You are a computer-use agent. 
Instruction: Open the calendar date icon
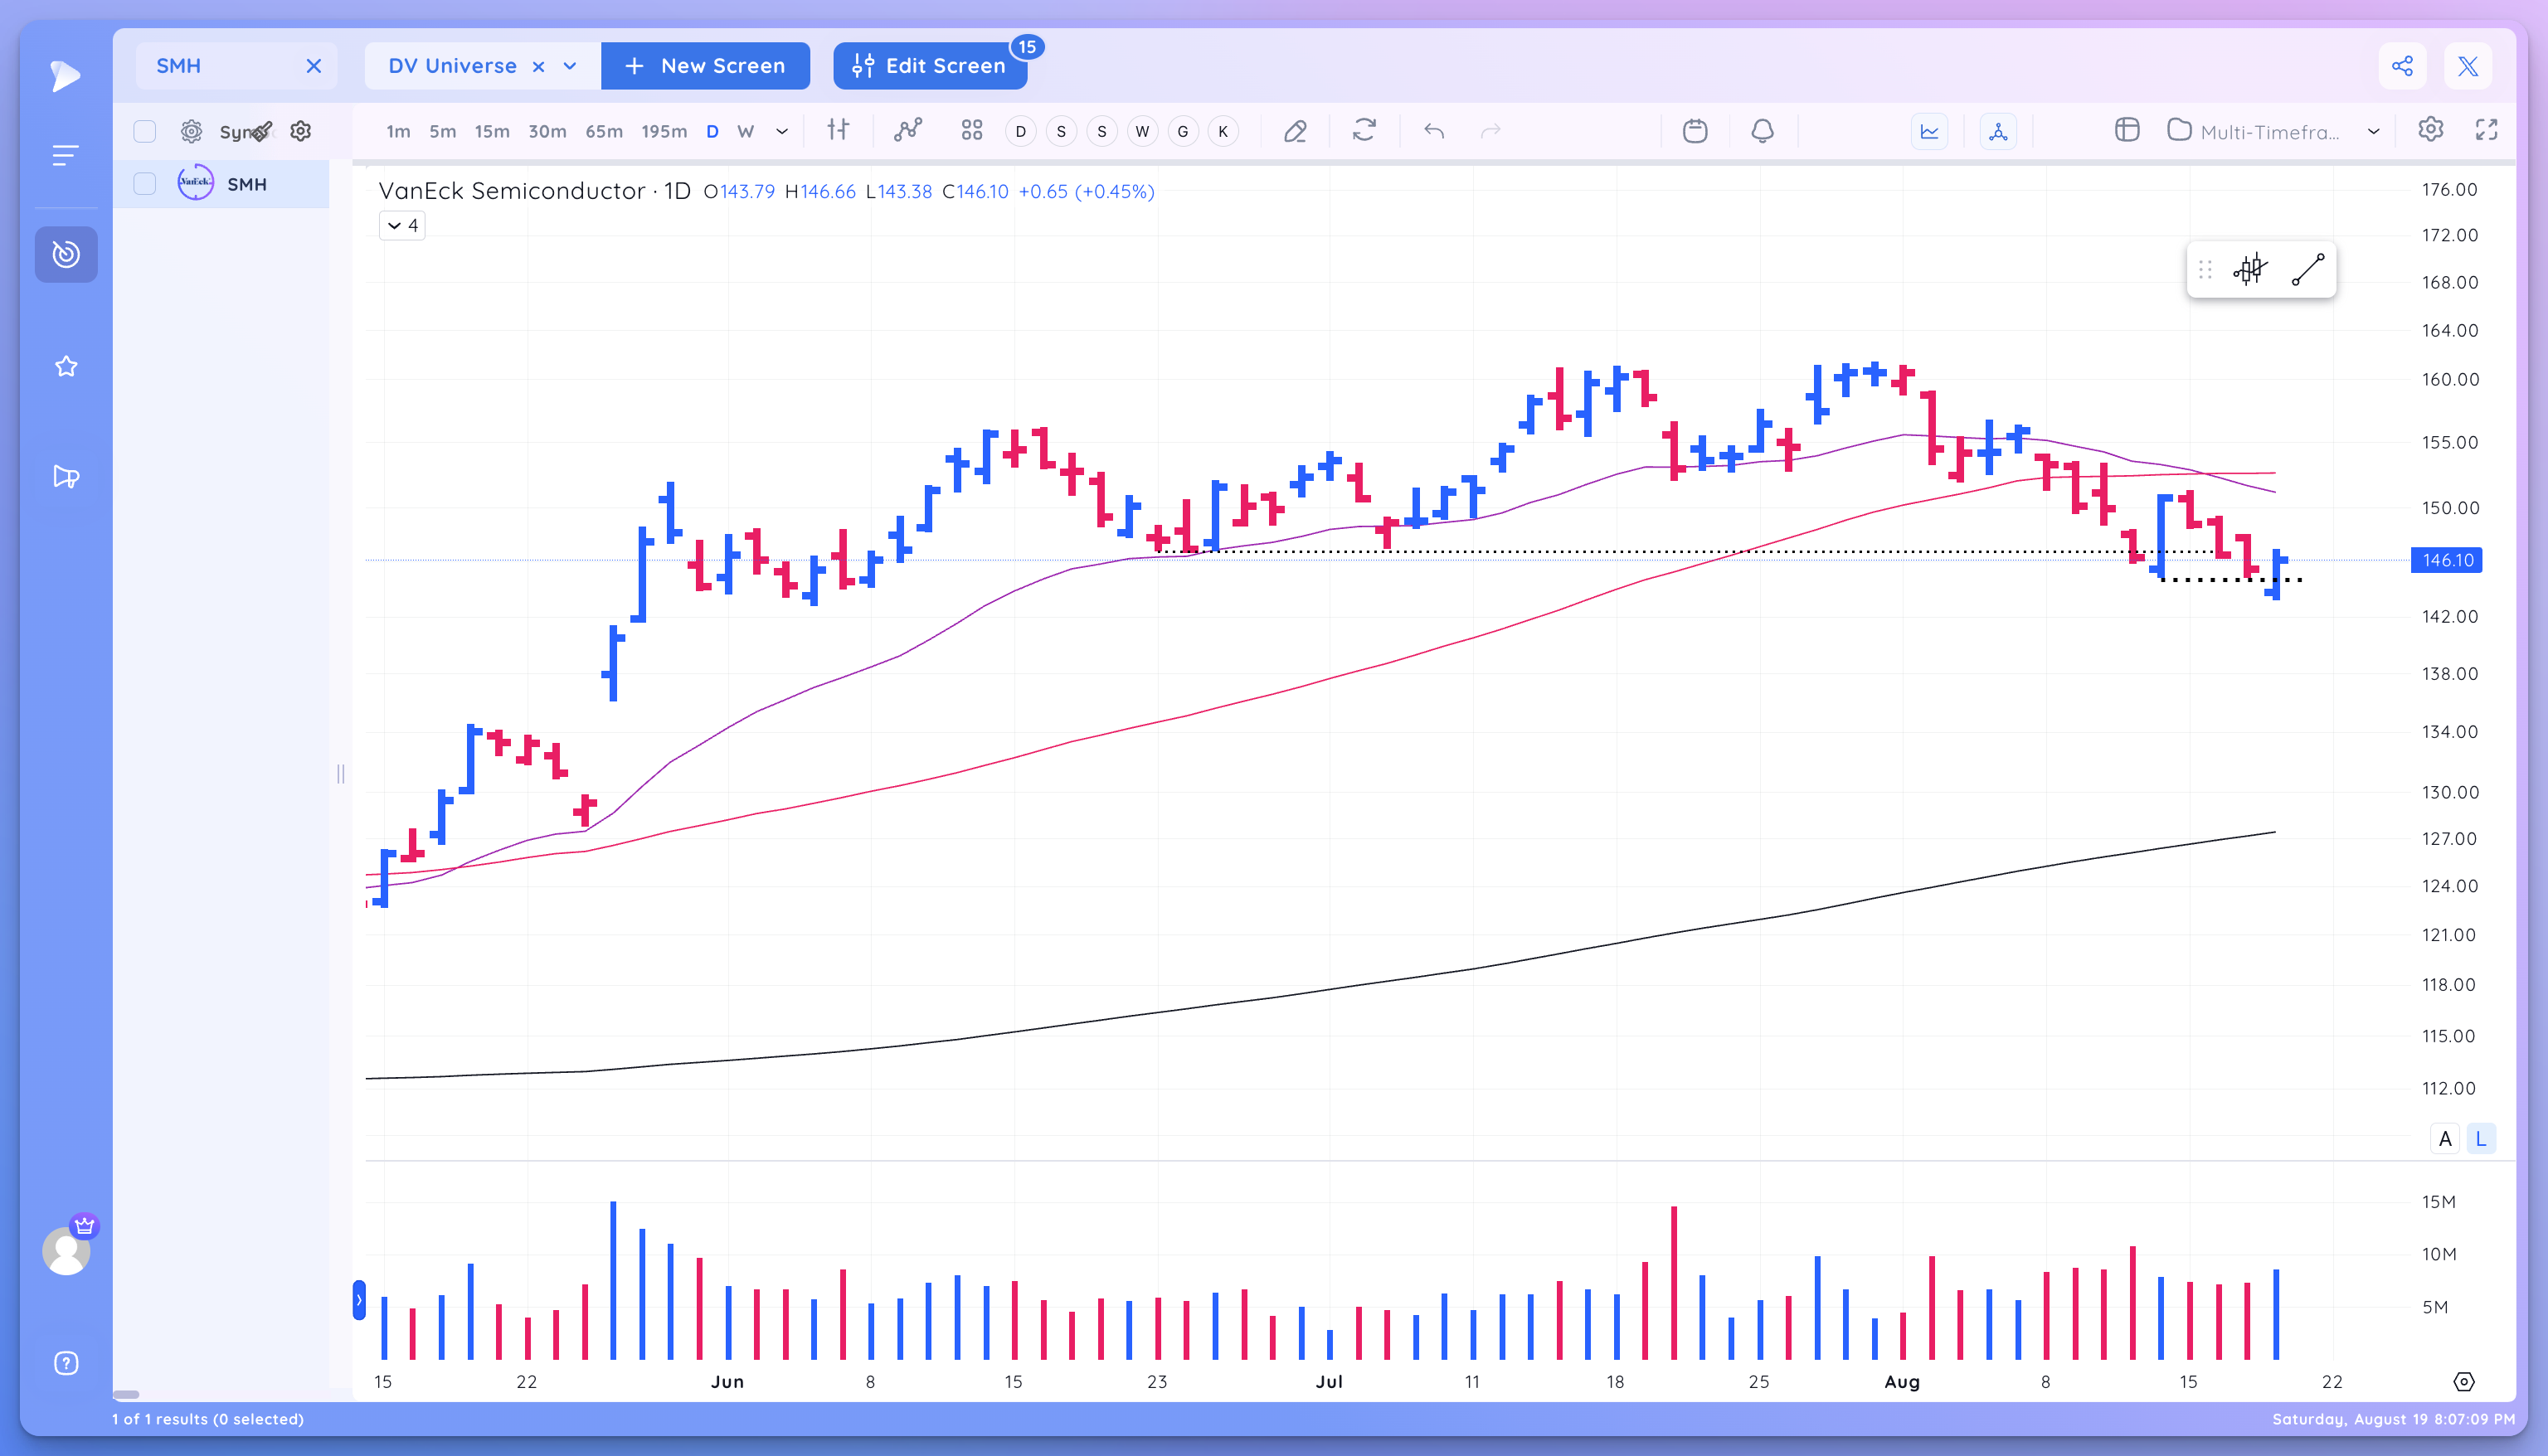pos(1695,131)
